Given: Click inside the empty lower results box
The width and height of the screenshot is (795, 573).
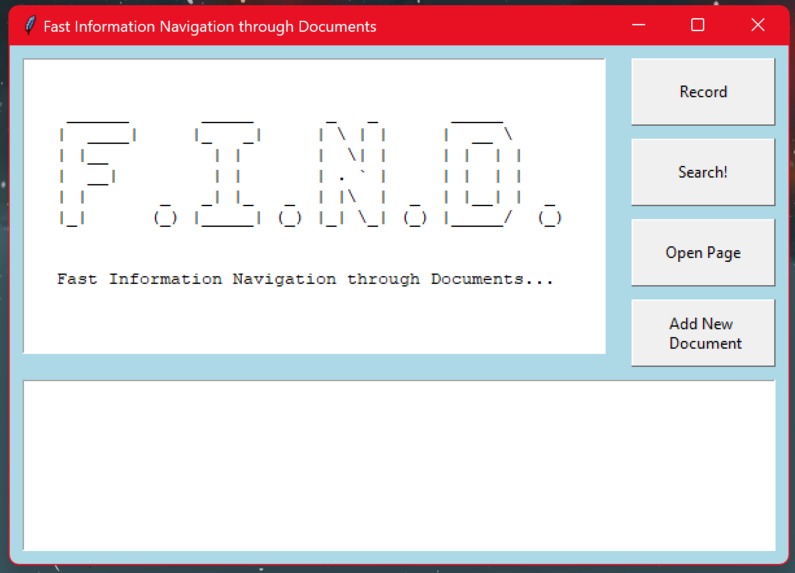Looking at the screenshot, I should [399, 465].
